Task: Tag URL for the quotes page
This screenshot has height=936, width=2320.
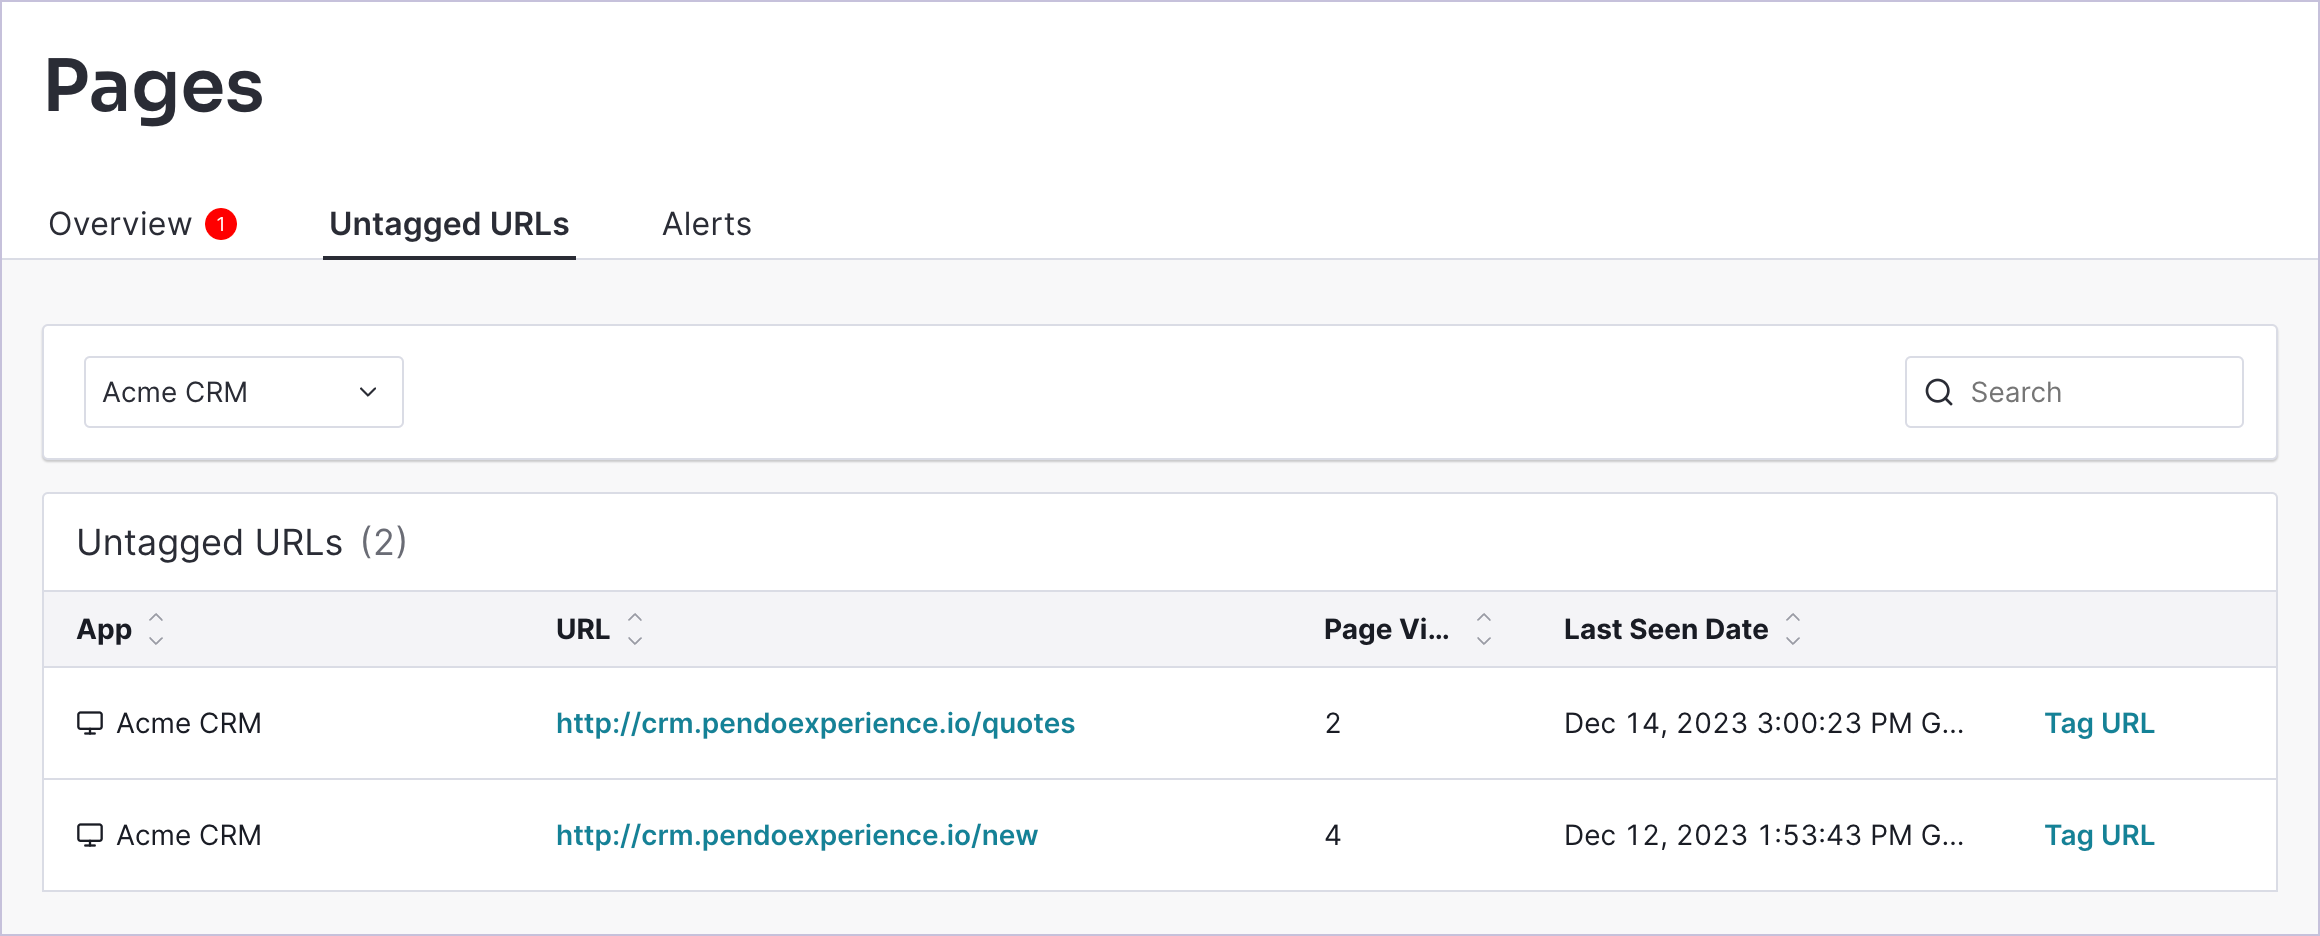Action: pyautogui.click(x=2099, y=723)
